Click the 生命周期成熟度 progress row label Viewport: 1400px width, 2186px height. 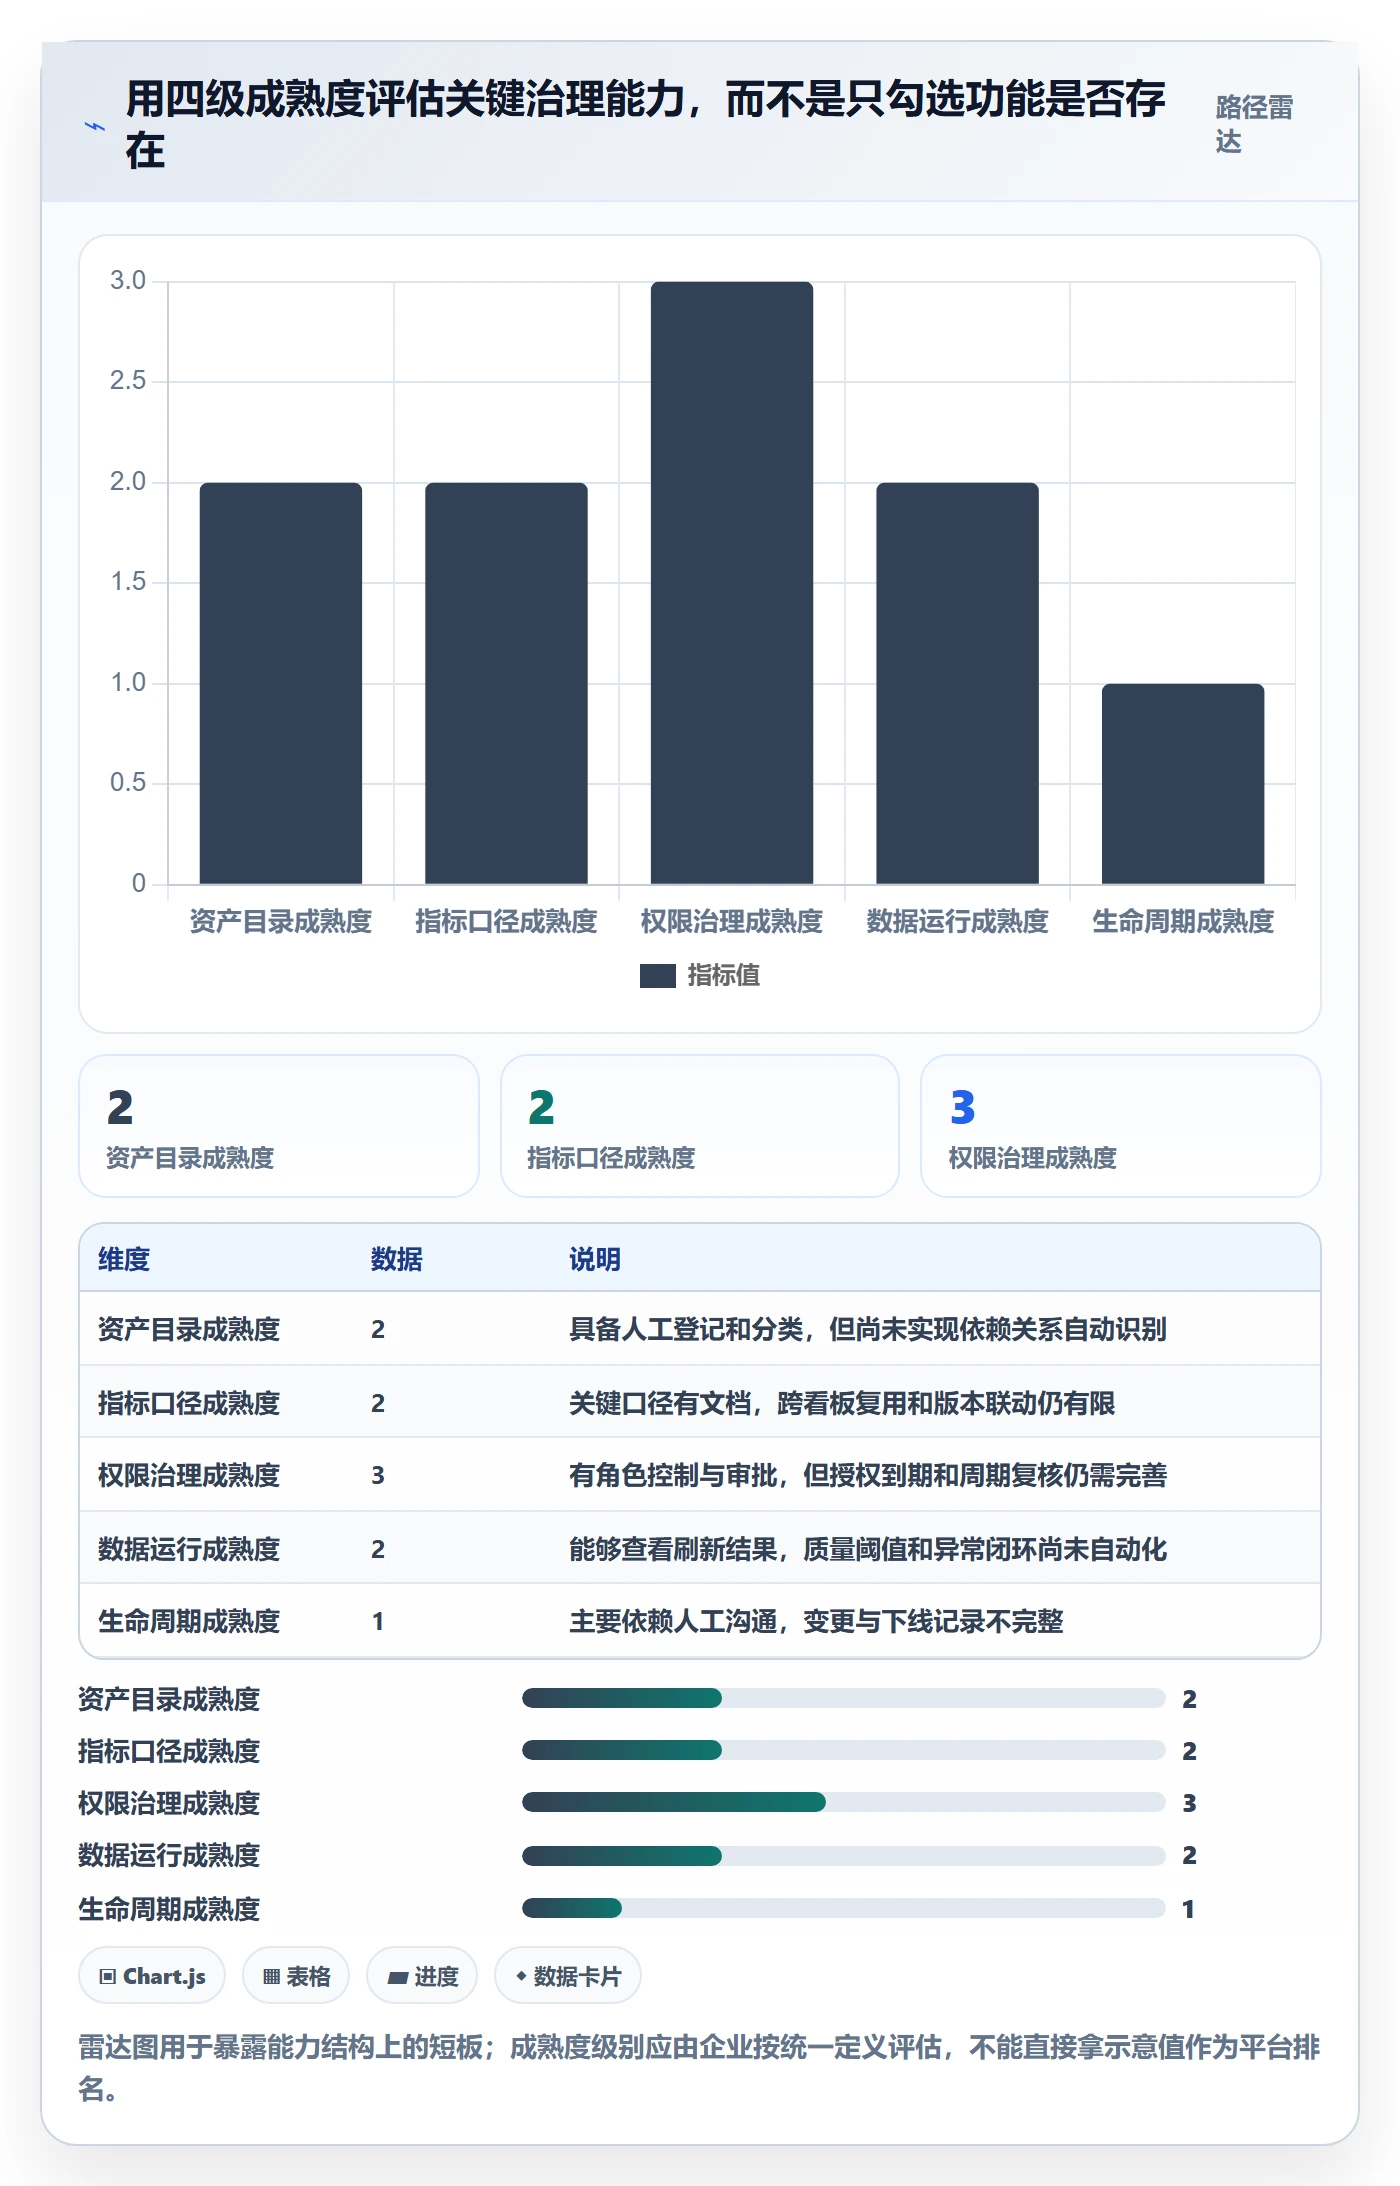click(x=169, y=1910)
